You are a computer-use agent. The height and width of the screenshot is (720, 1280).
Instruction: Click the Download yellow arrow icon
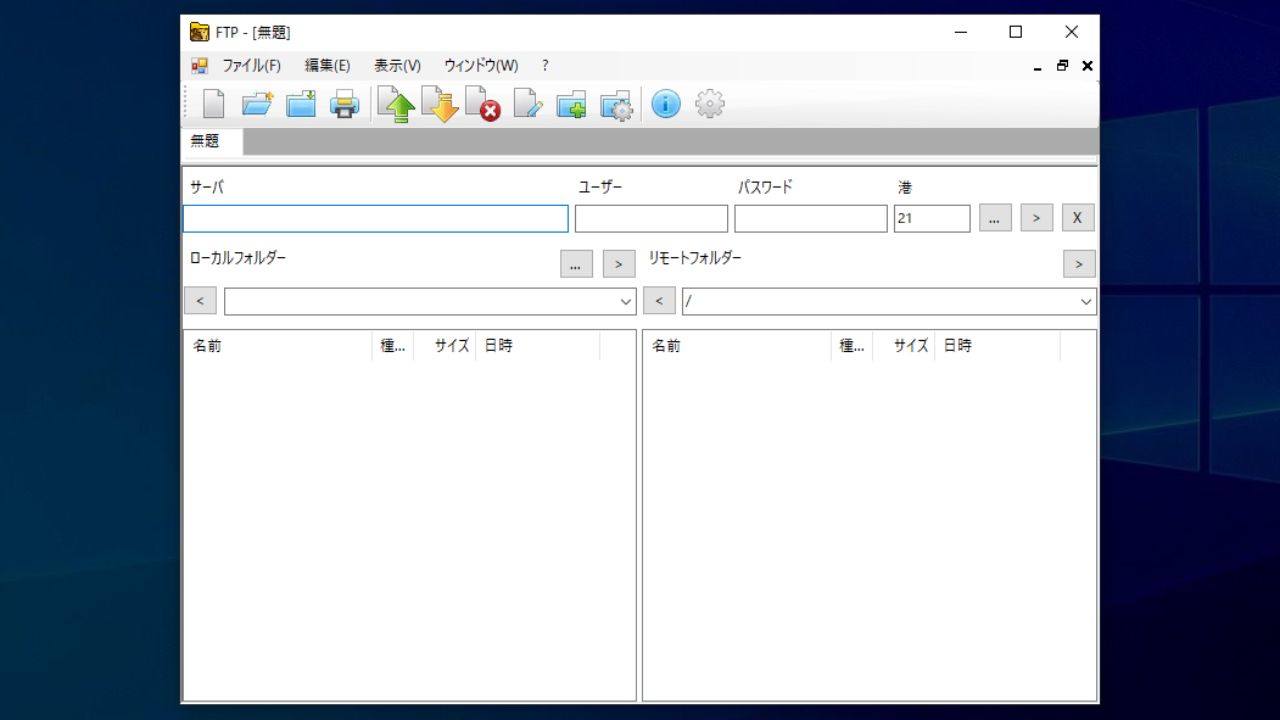[x=440, y=104]
